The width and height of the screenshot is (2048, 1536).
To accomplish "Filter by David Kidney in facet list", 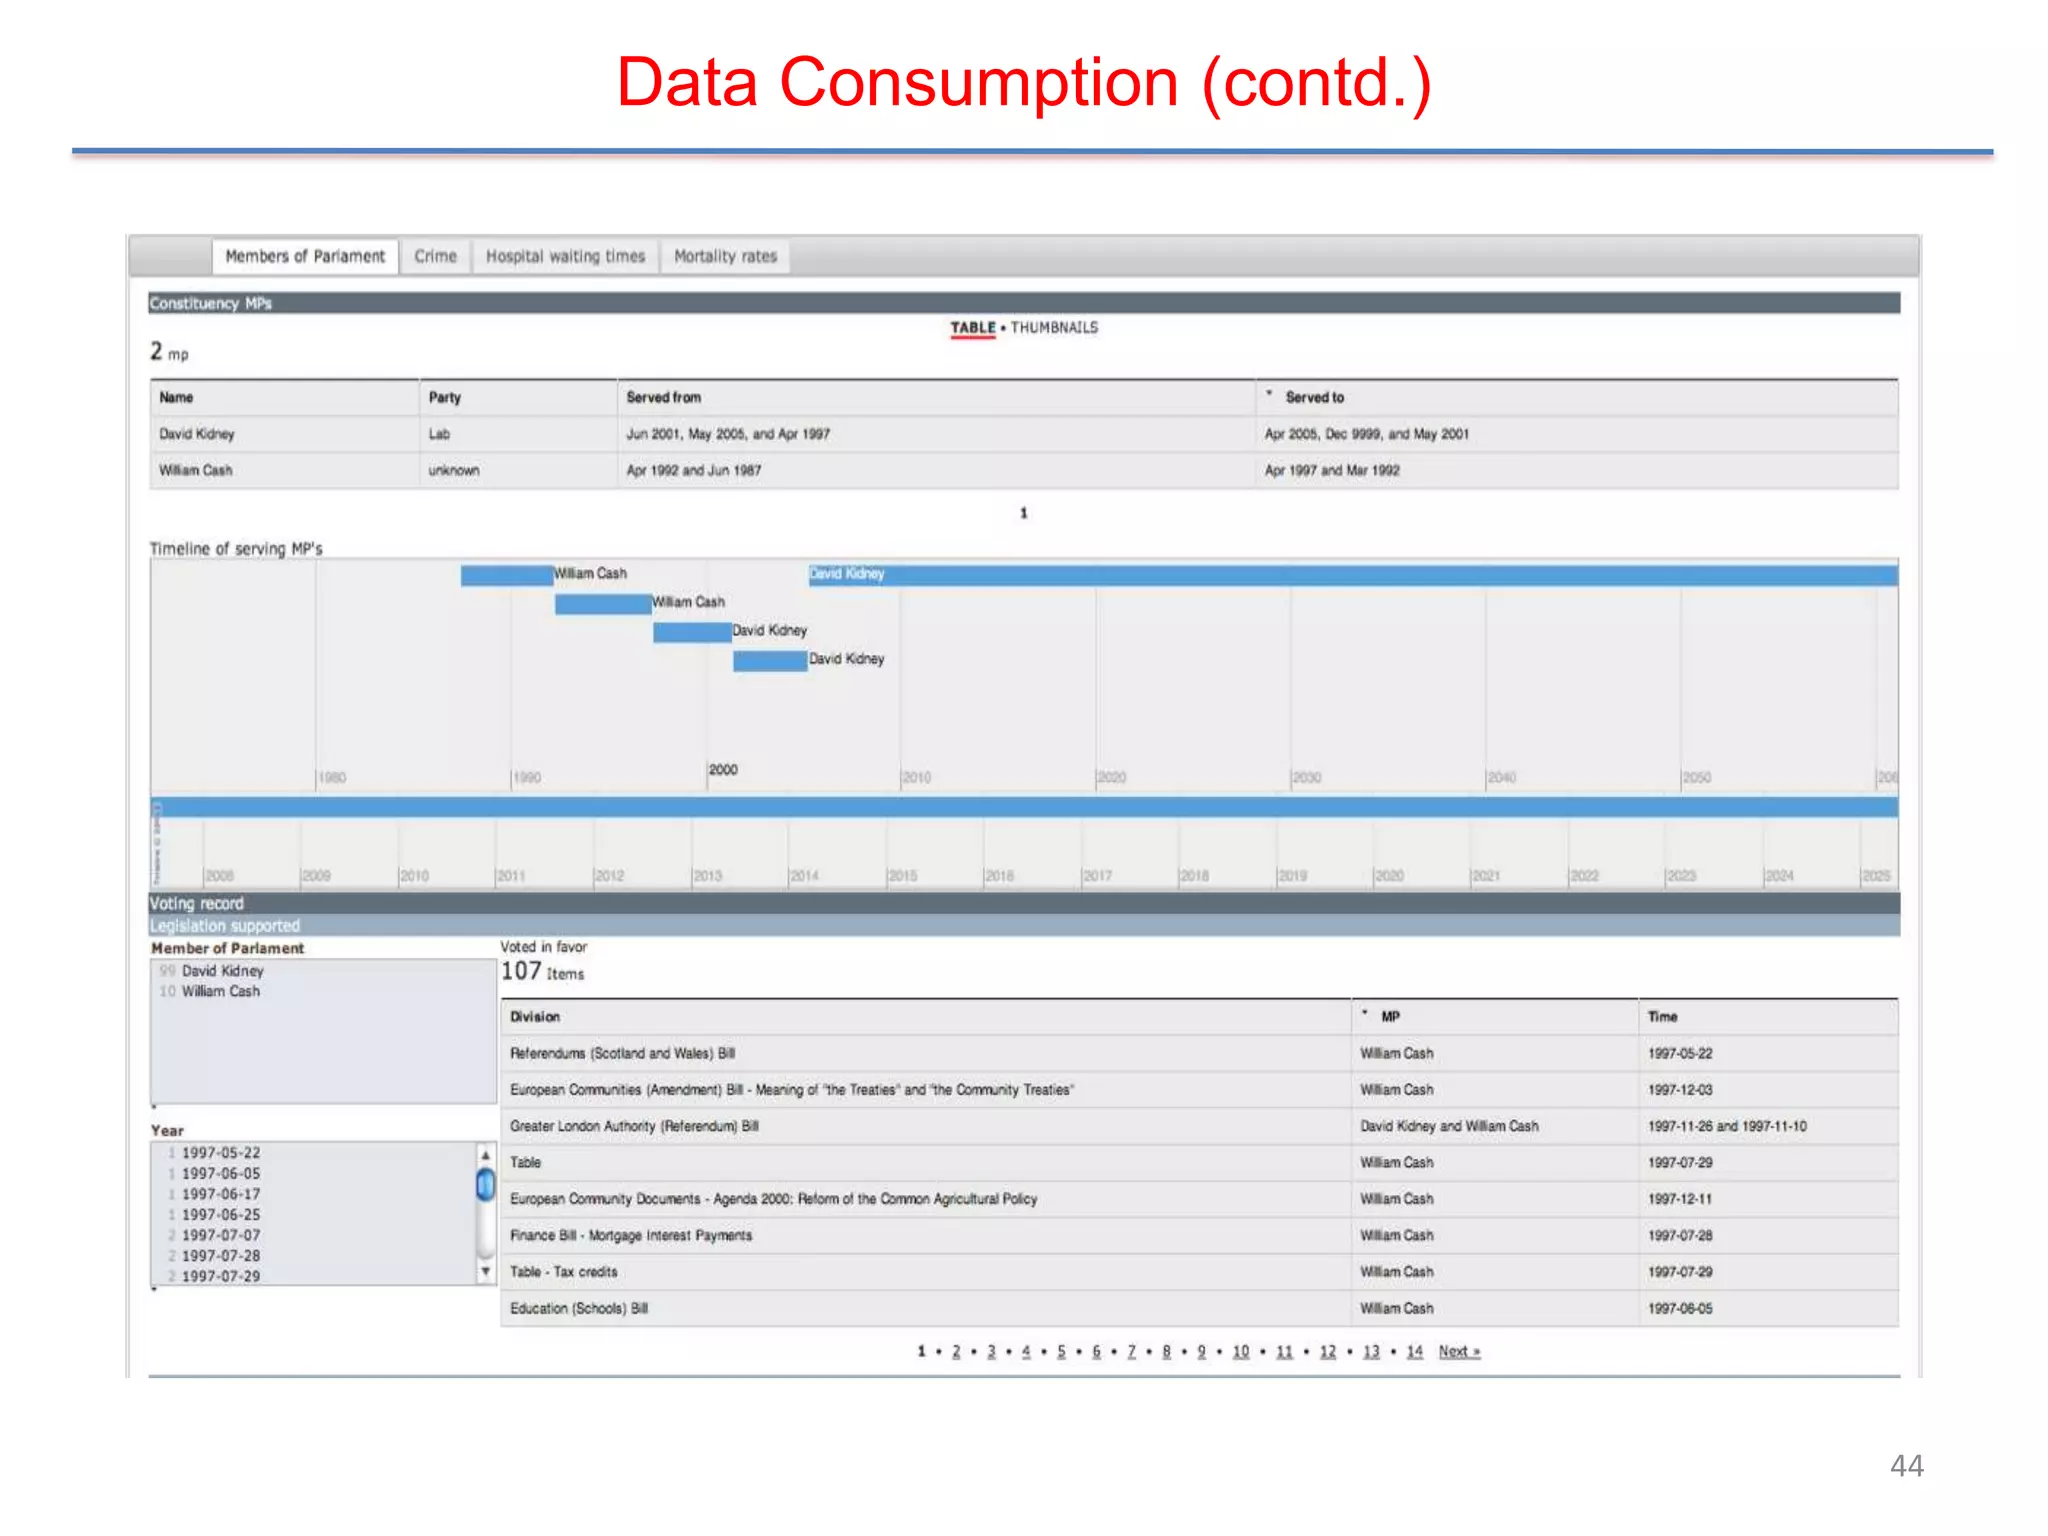I will click(222, 971).
